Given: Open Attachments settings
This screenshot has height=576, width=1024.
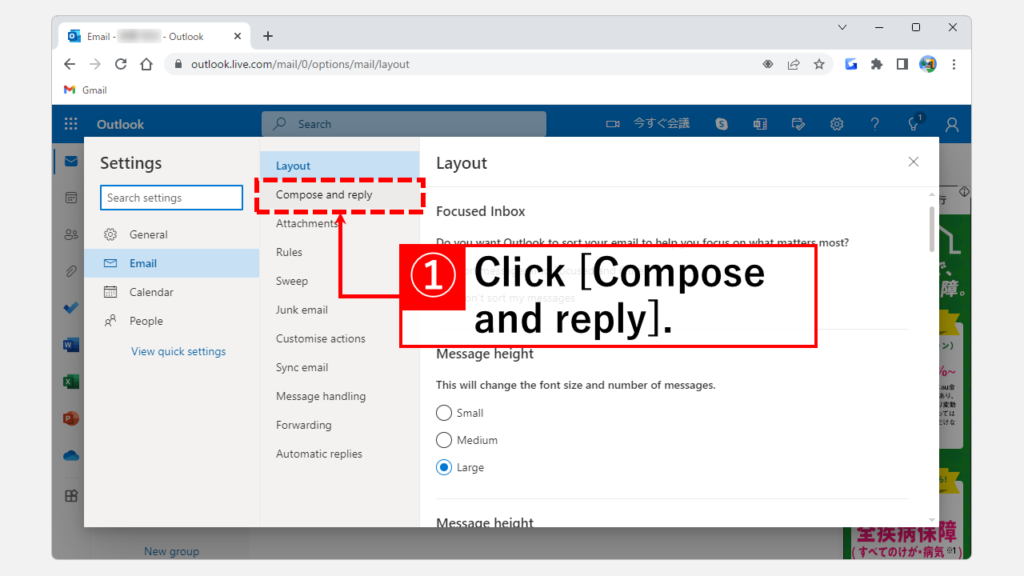Looking at the screenshot, I should (340, 223).
